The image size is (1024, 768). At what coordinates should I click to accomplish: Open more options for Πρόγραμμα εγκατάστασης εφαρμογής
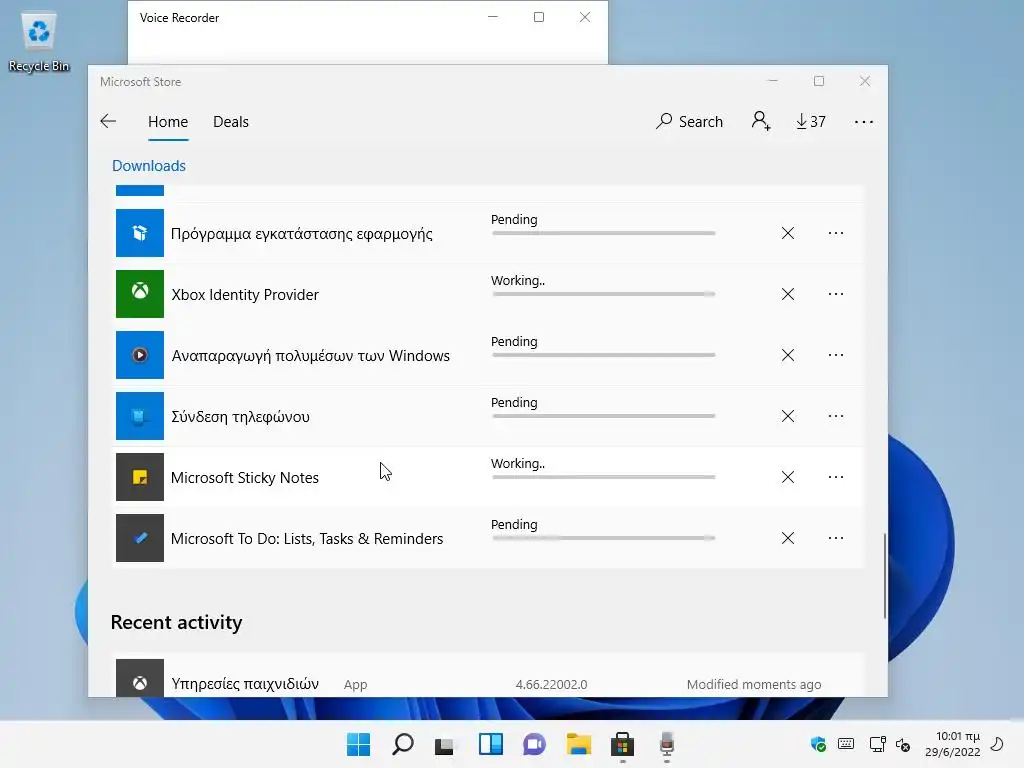pos(836,233)
